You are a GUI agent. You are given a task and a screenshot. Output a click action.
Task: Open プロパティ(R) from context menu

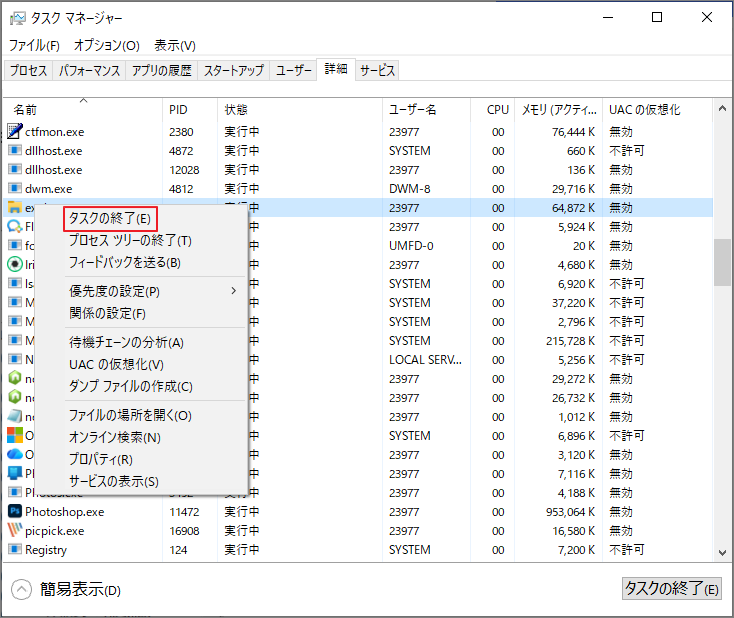(101, 460)
